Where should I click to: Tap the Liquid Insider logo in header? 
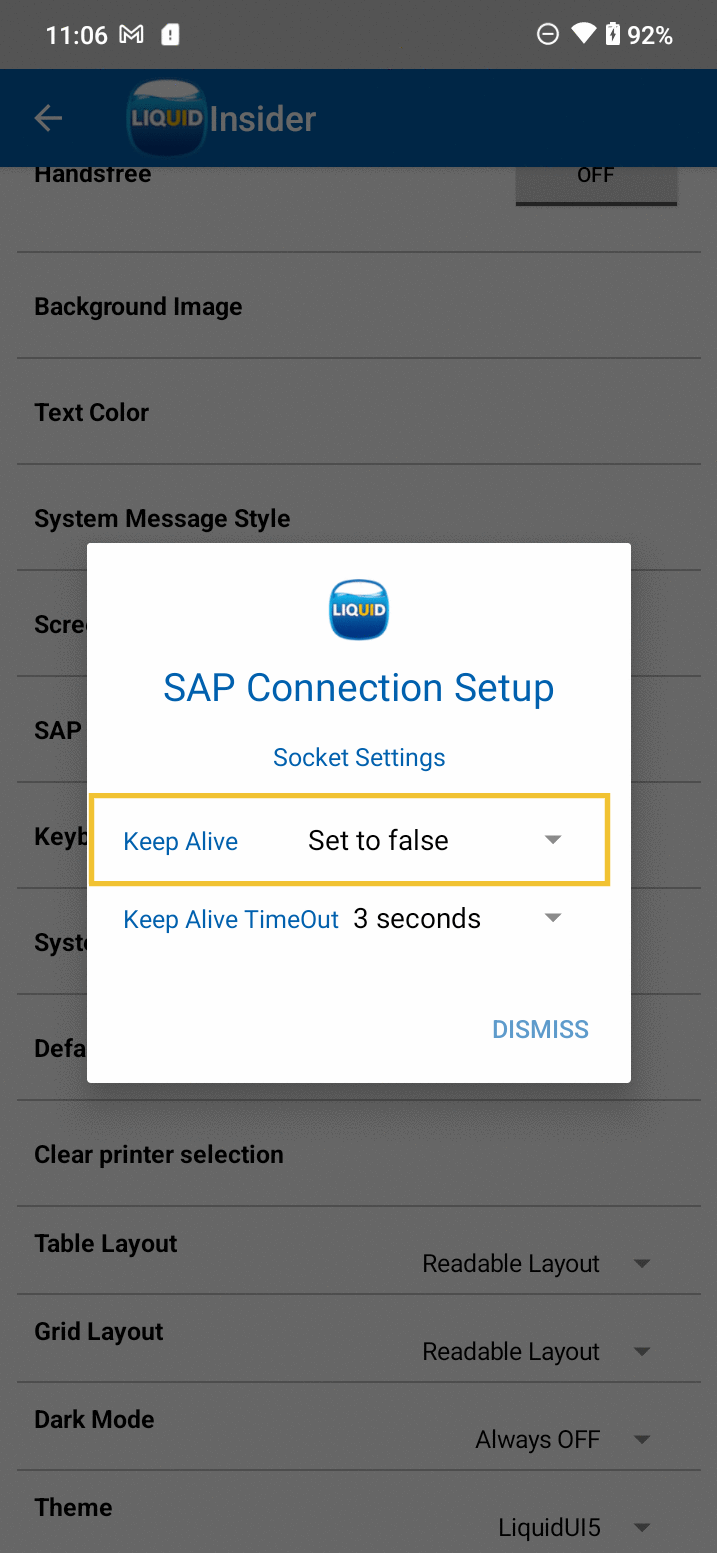(x=222, y=118)
